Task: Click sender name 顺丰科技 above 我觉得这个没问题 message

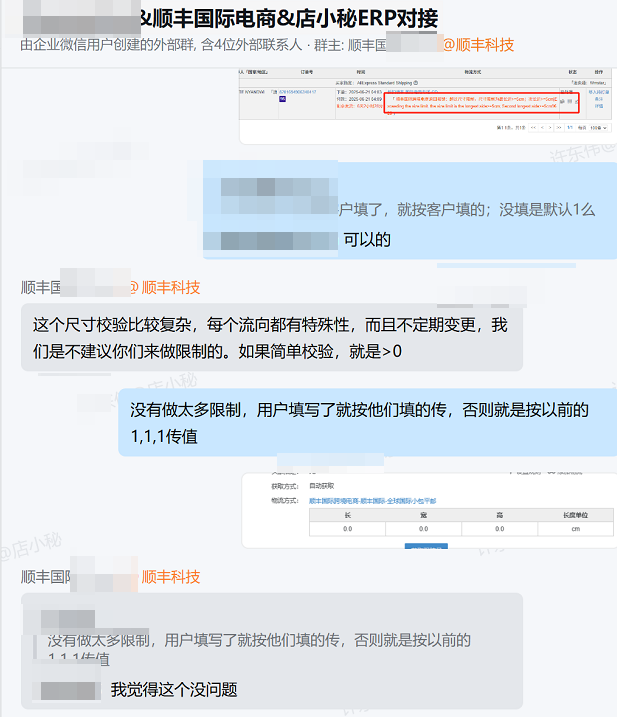Action: click(x=171, y=577)
